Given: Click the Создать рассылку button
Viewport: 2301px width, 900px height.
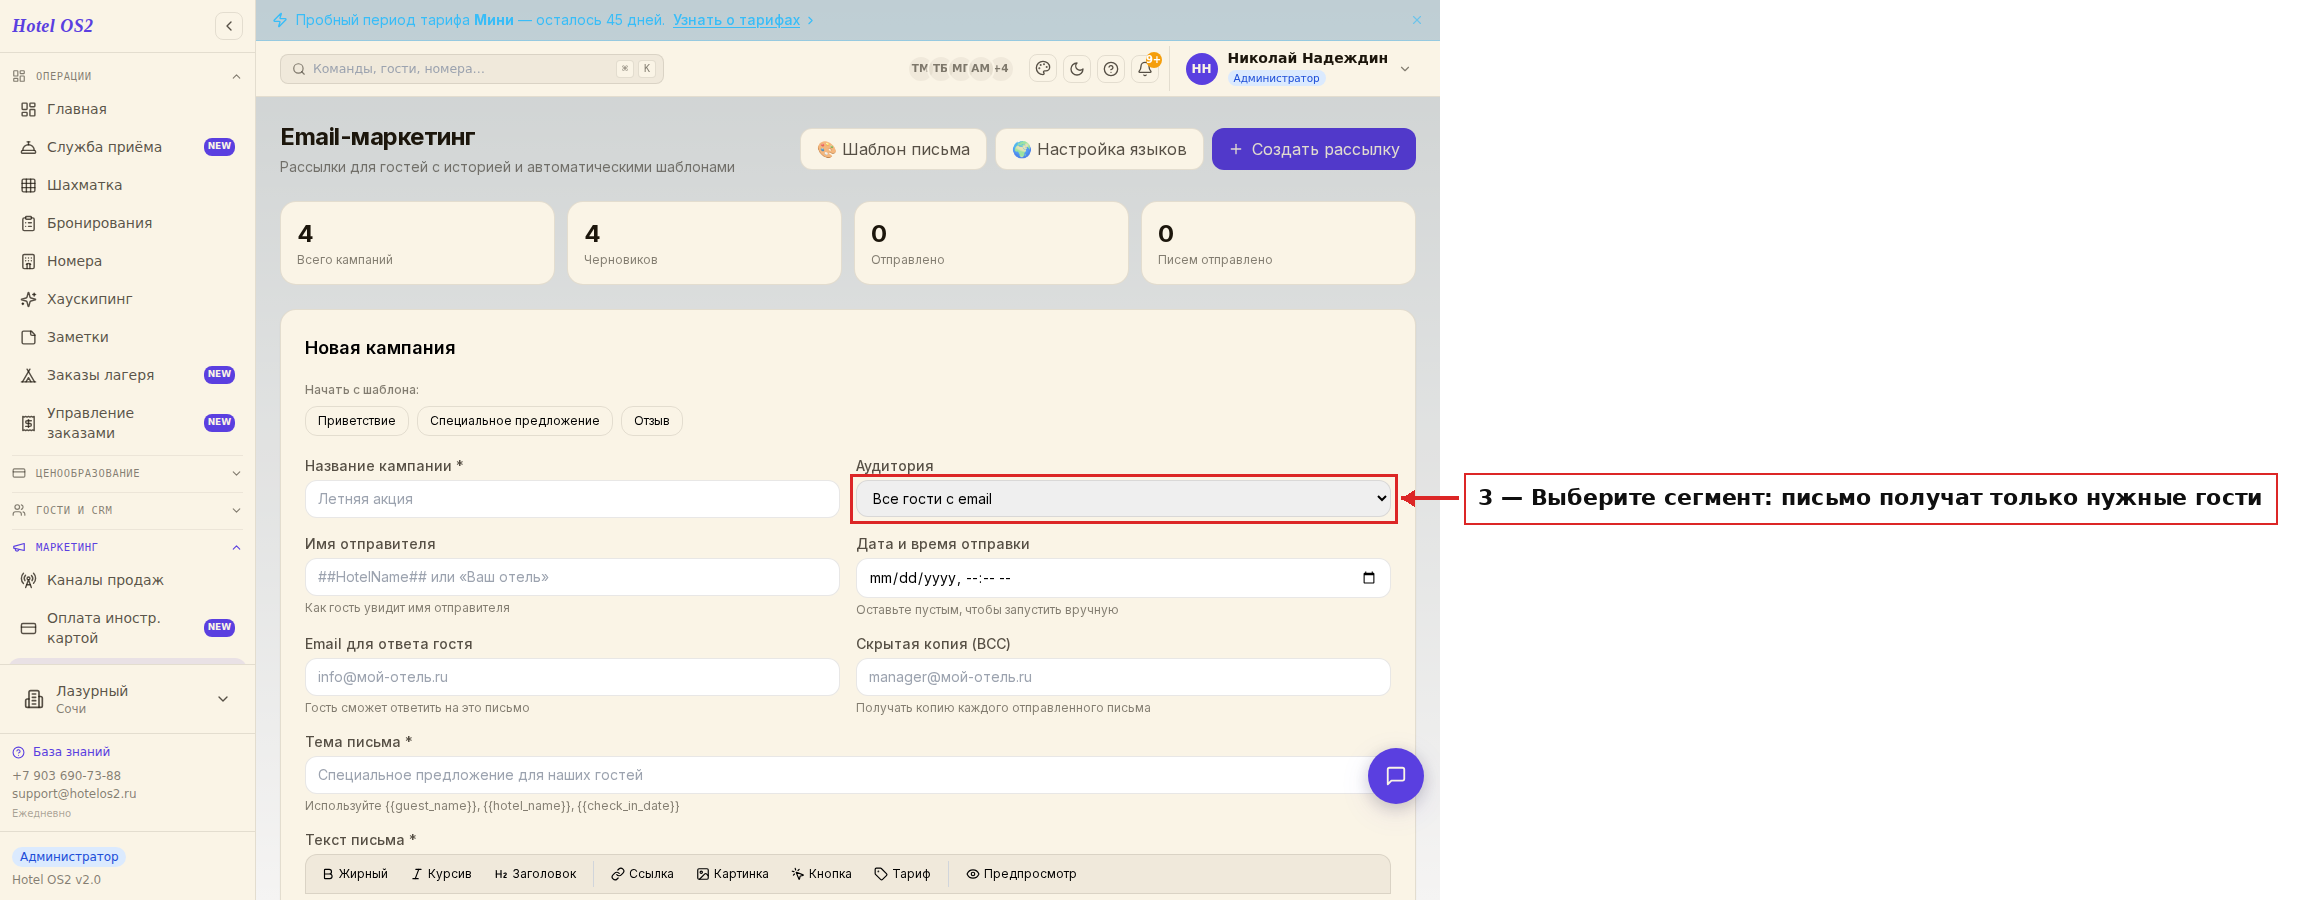Looking at the screenshot, I should [x=1313, y=149].
